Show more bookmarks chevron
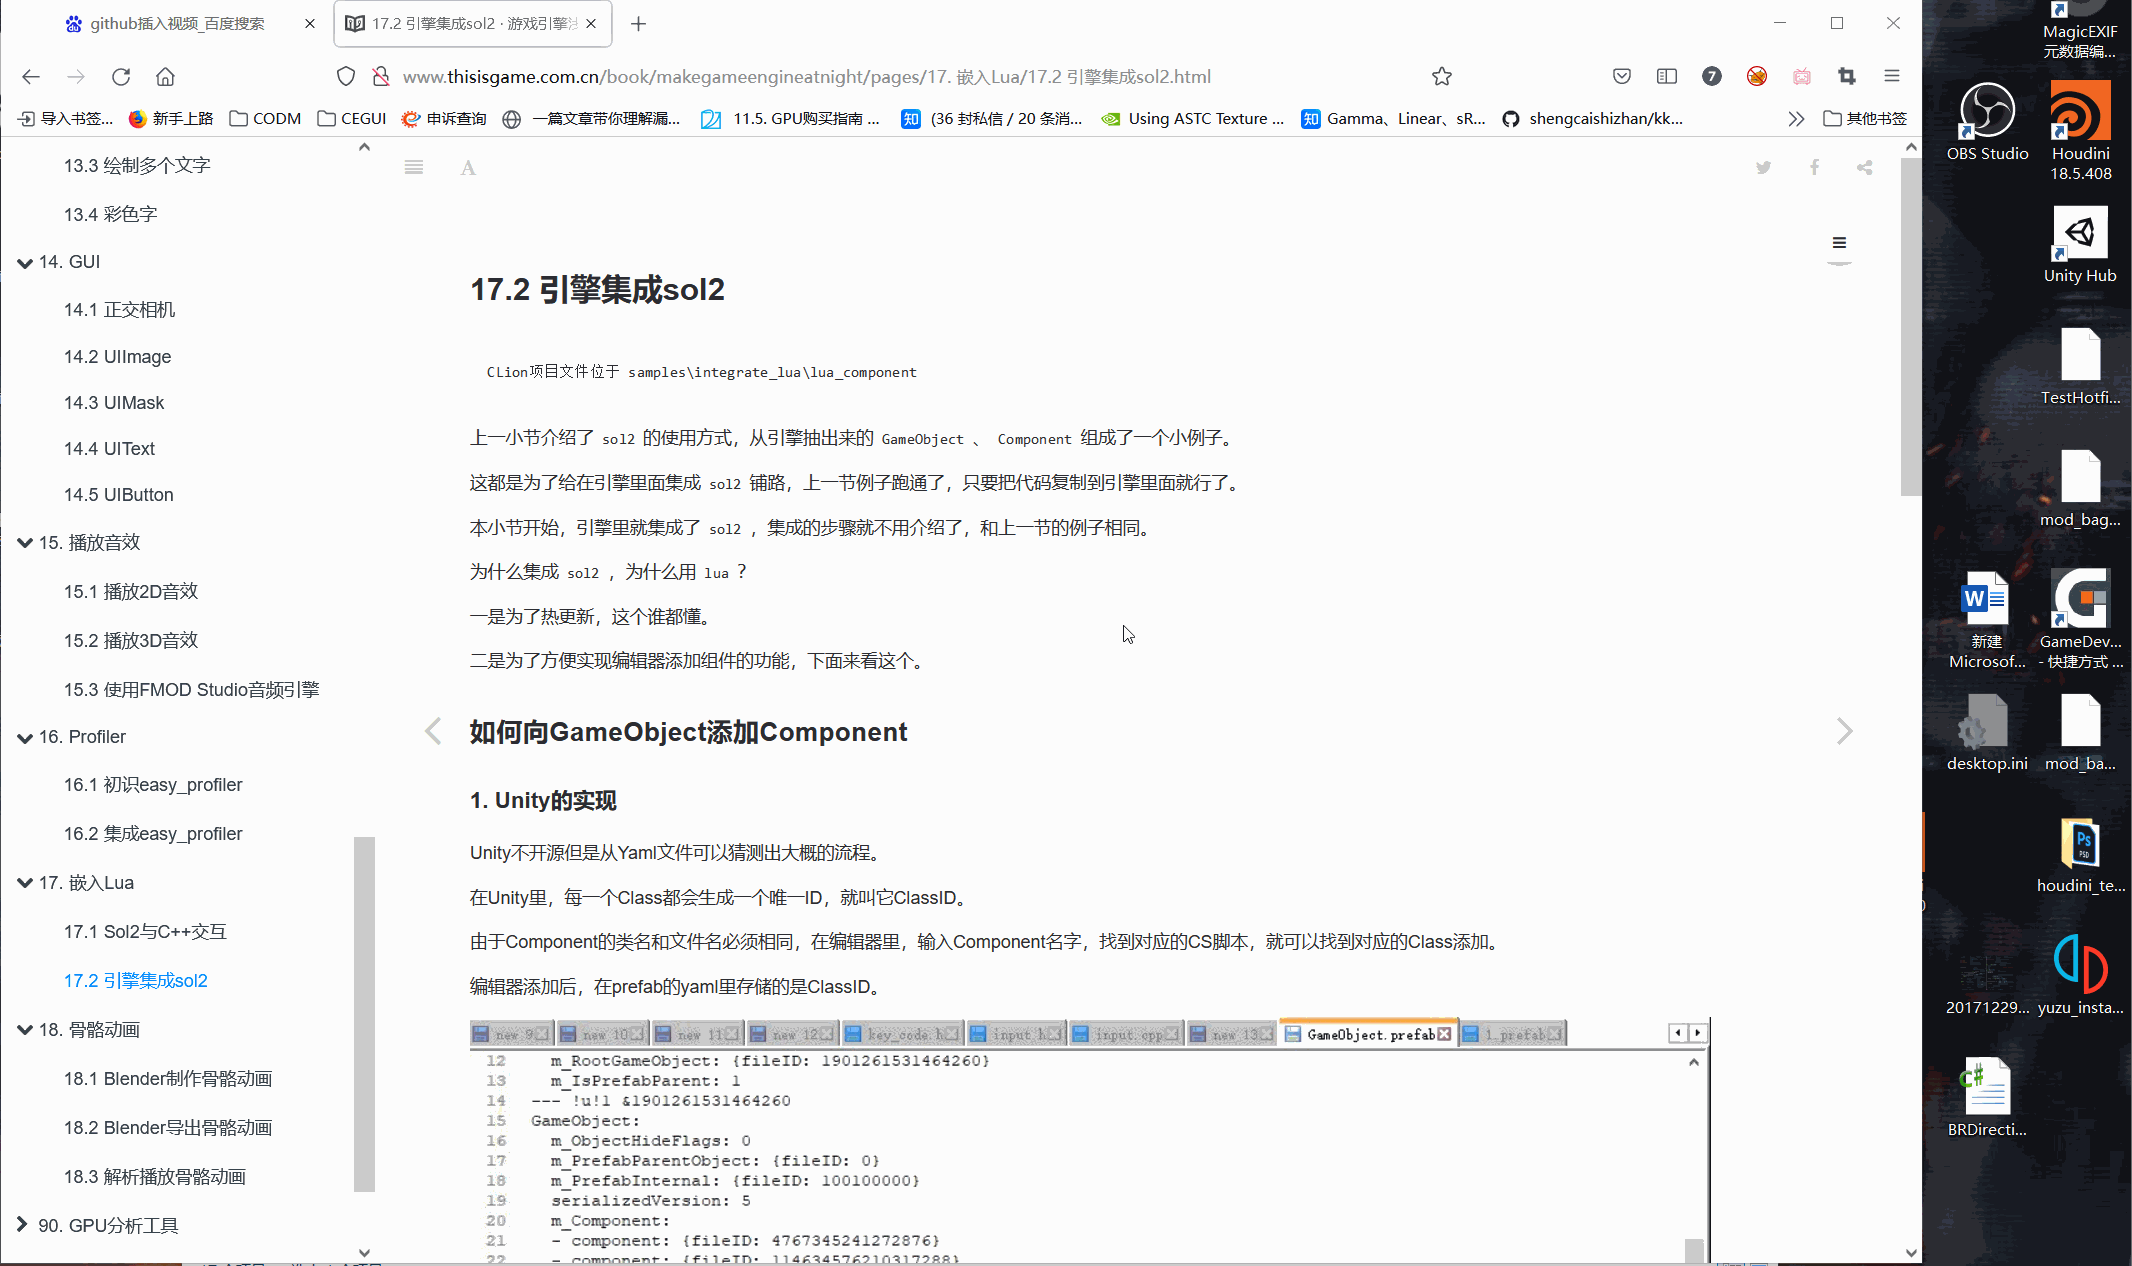The width and height of the screenshot is (2132, 1266). 1796,119
